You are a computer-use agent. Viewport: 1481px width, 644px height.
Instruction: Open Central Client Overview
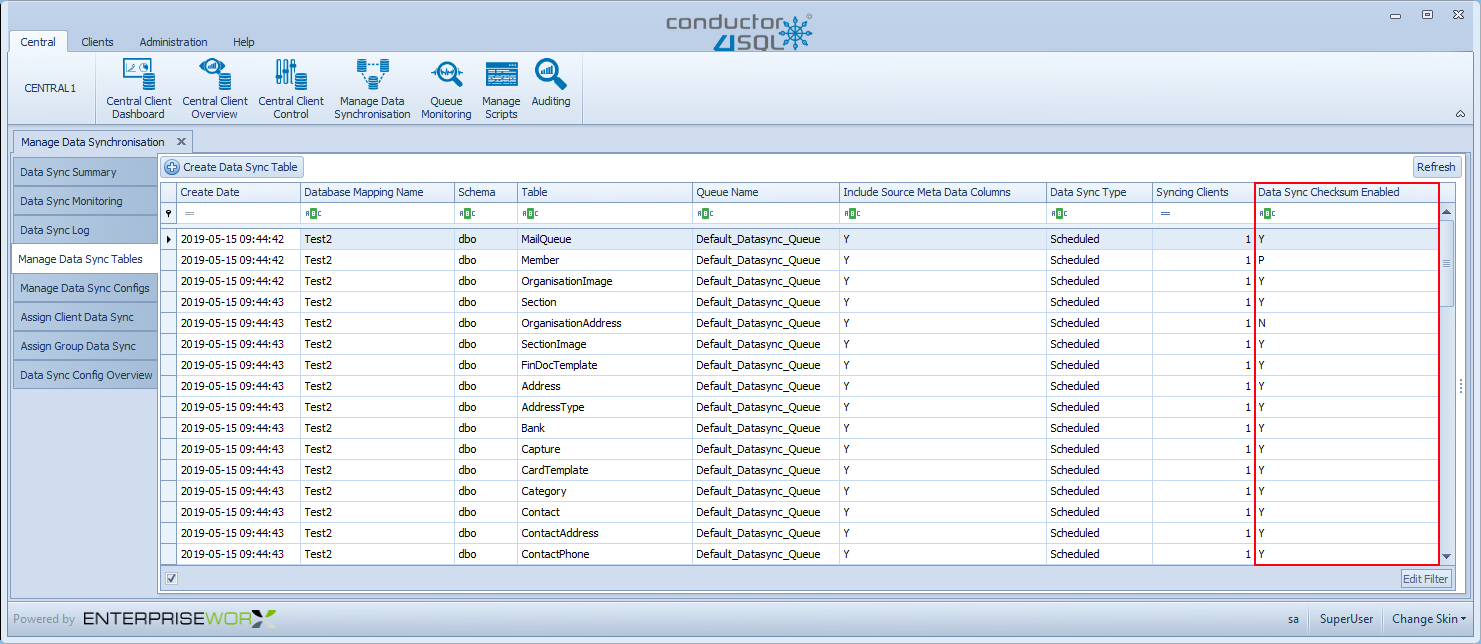pyautogui.click(x=215, y=88)
